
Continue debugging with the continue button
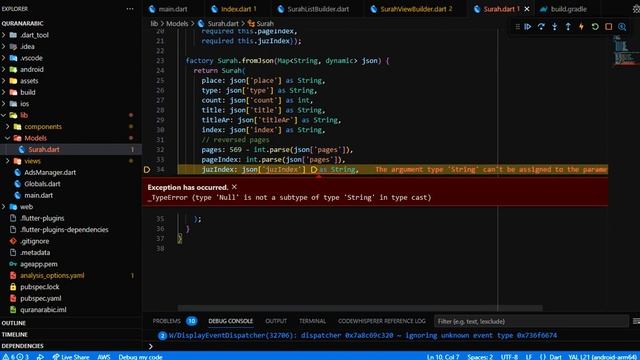(x=528, y=27)
